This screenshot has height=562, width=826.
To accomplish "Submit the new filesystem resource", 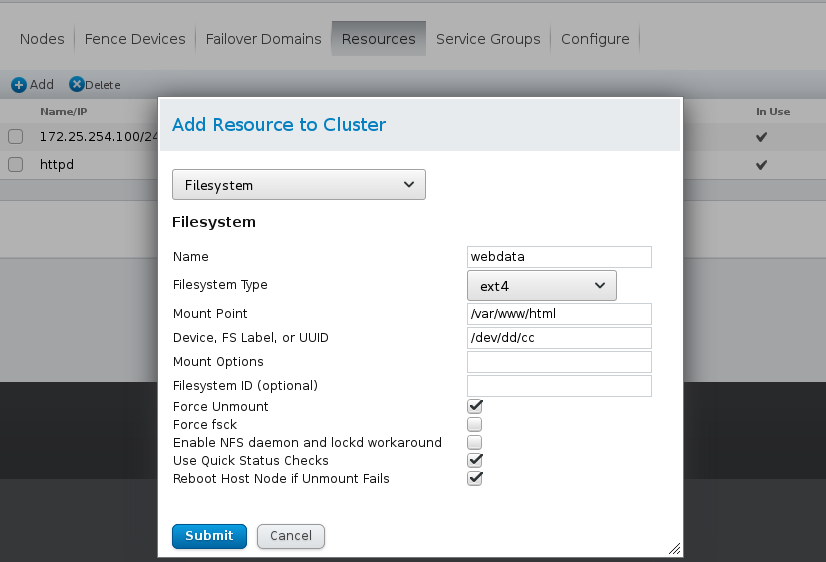I will click(209, 536).
